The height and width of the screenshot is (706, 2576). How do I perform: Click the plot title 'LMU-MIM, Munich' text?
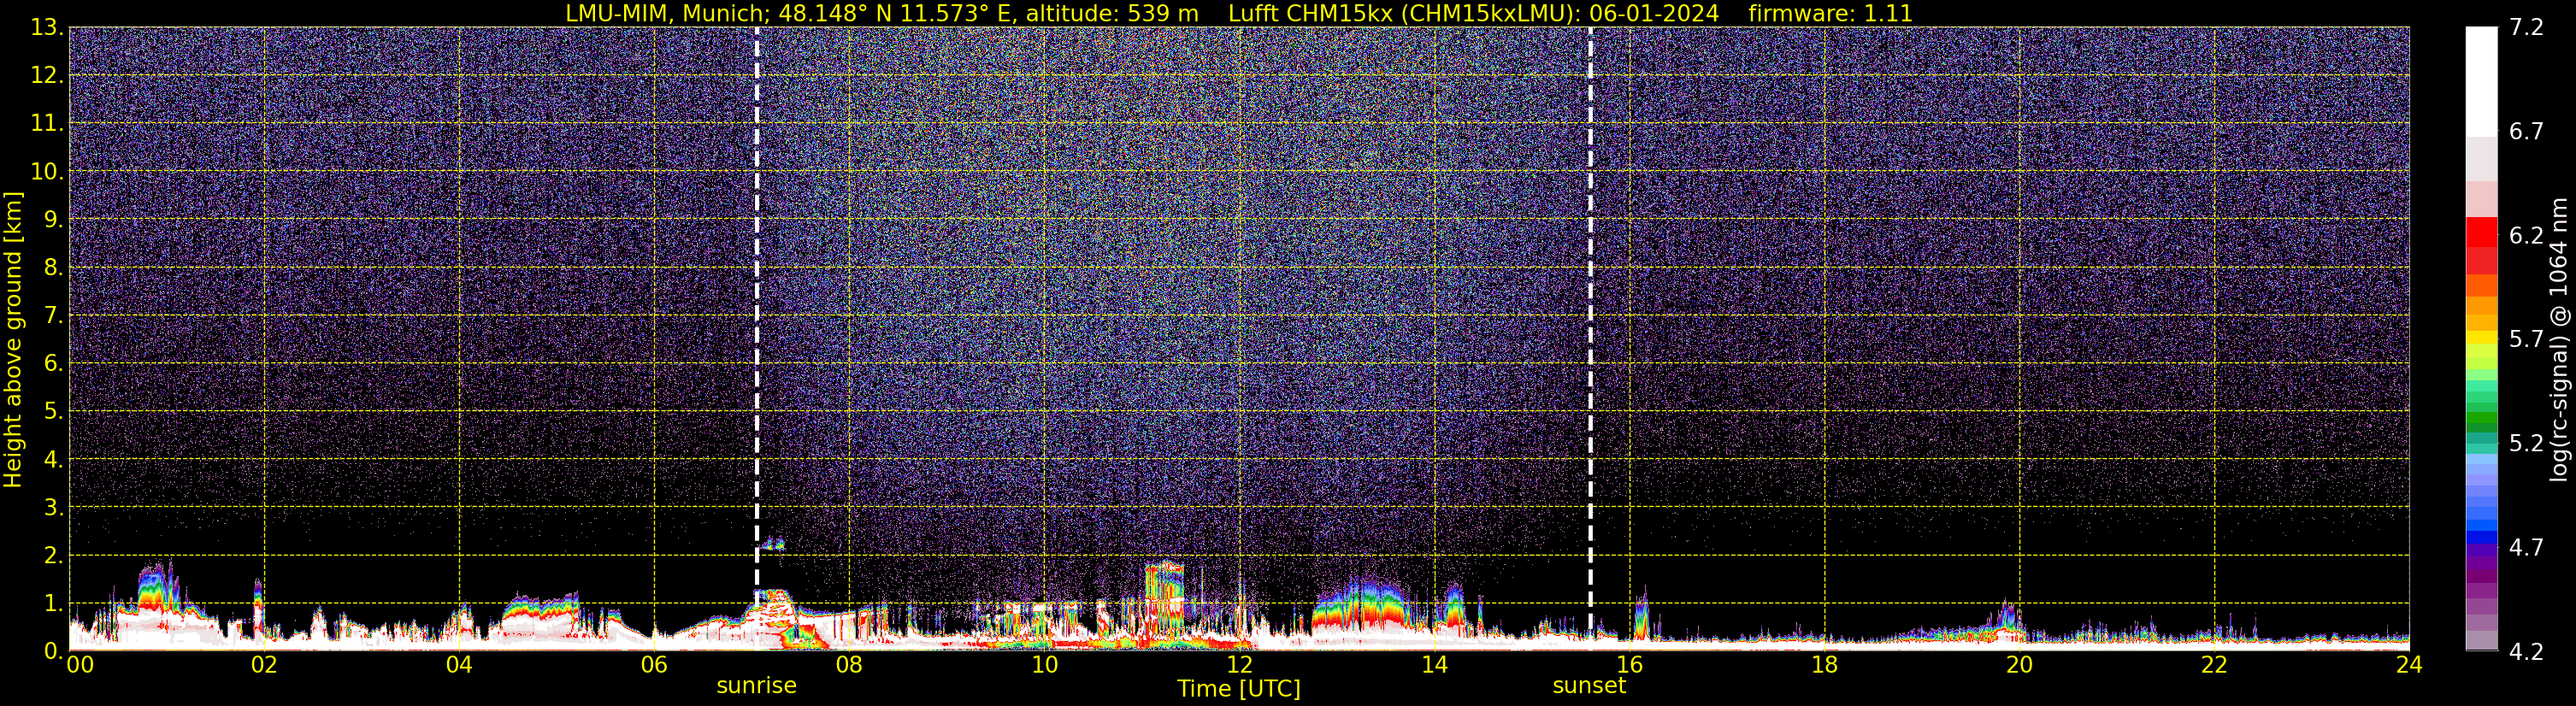(x=667, y=13)
